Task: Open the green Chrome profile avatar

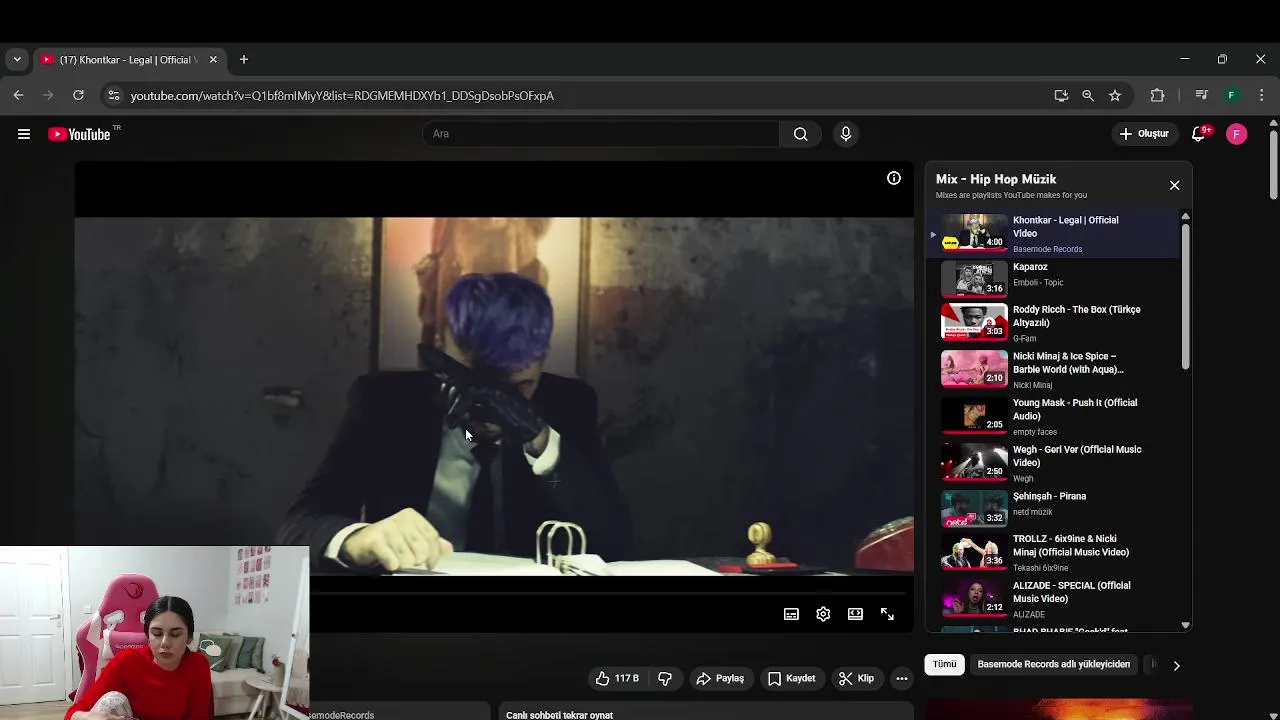Action: (1231, 95)
